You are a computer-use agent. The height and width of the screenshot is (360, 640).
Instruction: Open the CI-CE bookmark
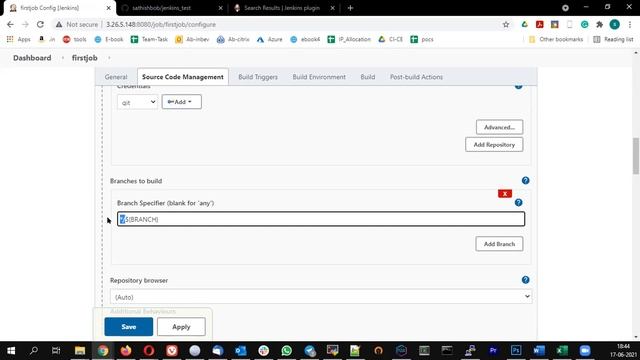[x=391, y=39]
